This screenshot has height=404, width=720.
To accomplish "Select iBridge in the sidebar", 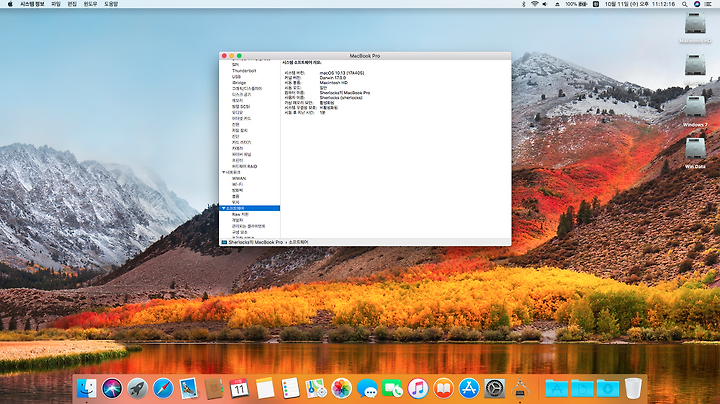I will (x=239, y=83).
